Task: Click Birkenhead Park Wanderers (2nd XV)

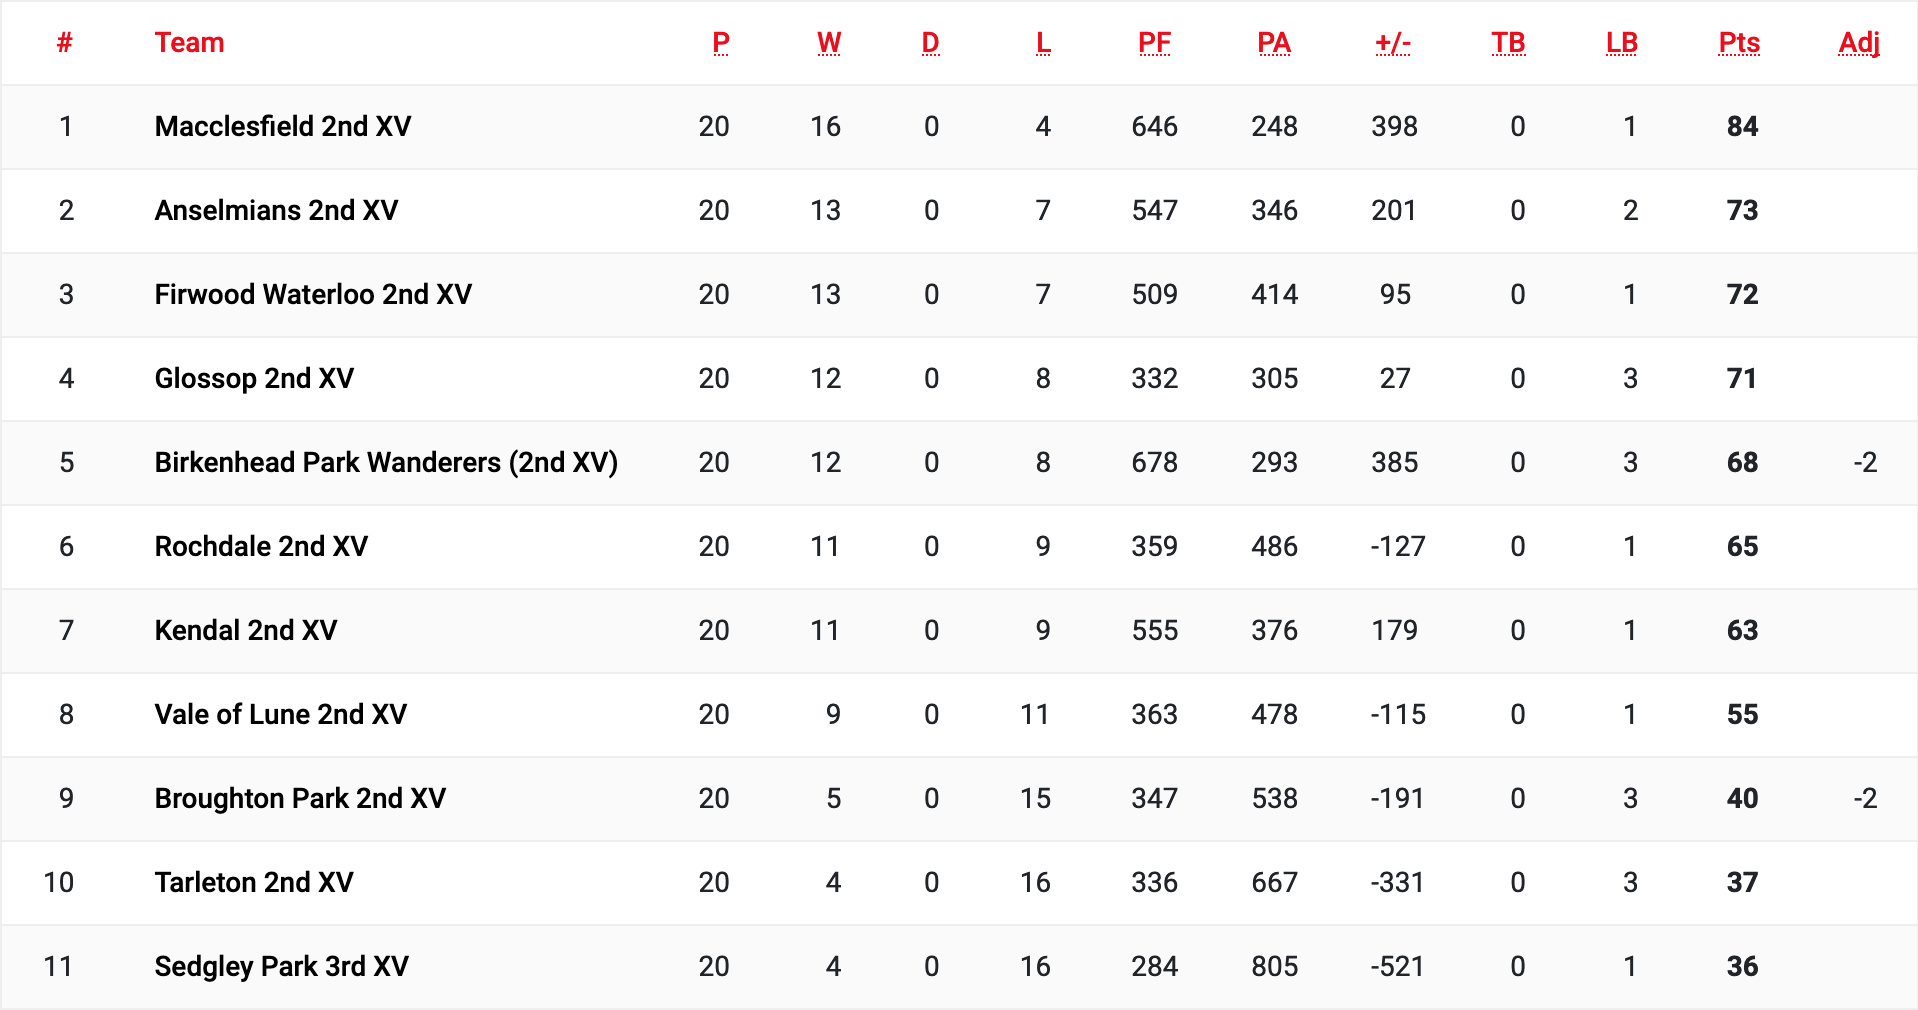Action: [x=386, y=462]
